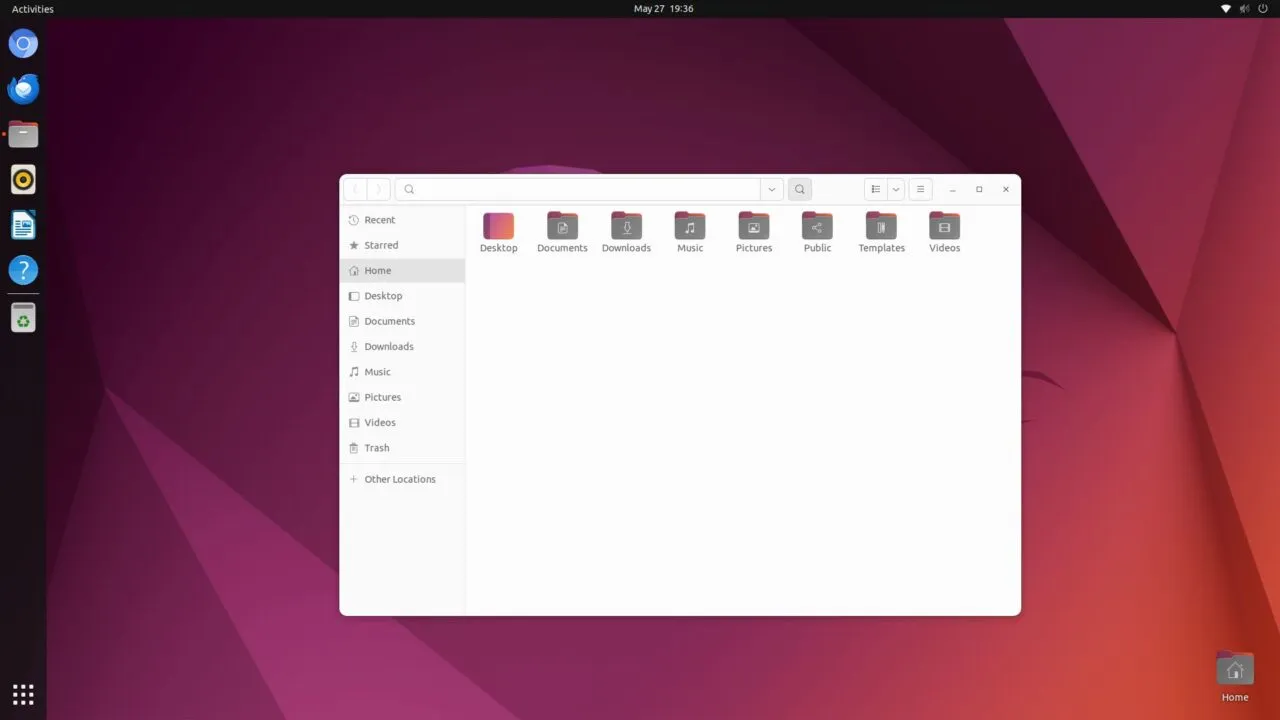Open the hamburger main menu
The height and width of the screenshot is (720, 1280).
921,189
